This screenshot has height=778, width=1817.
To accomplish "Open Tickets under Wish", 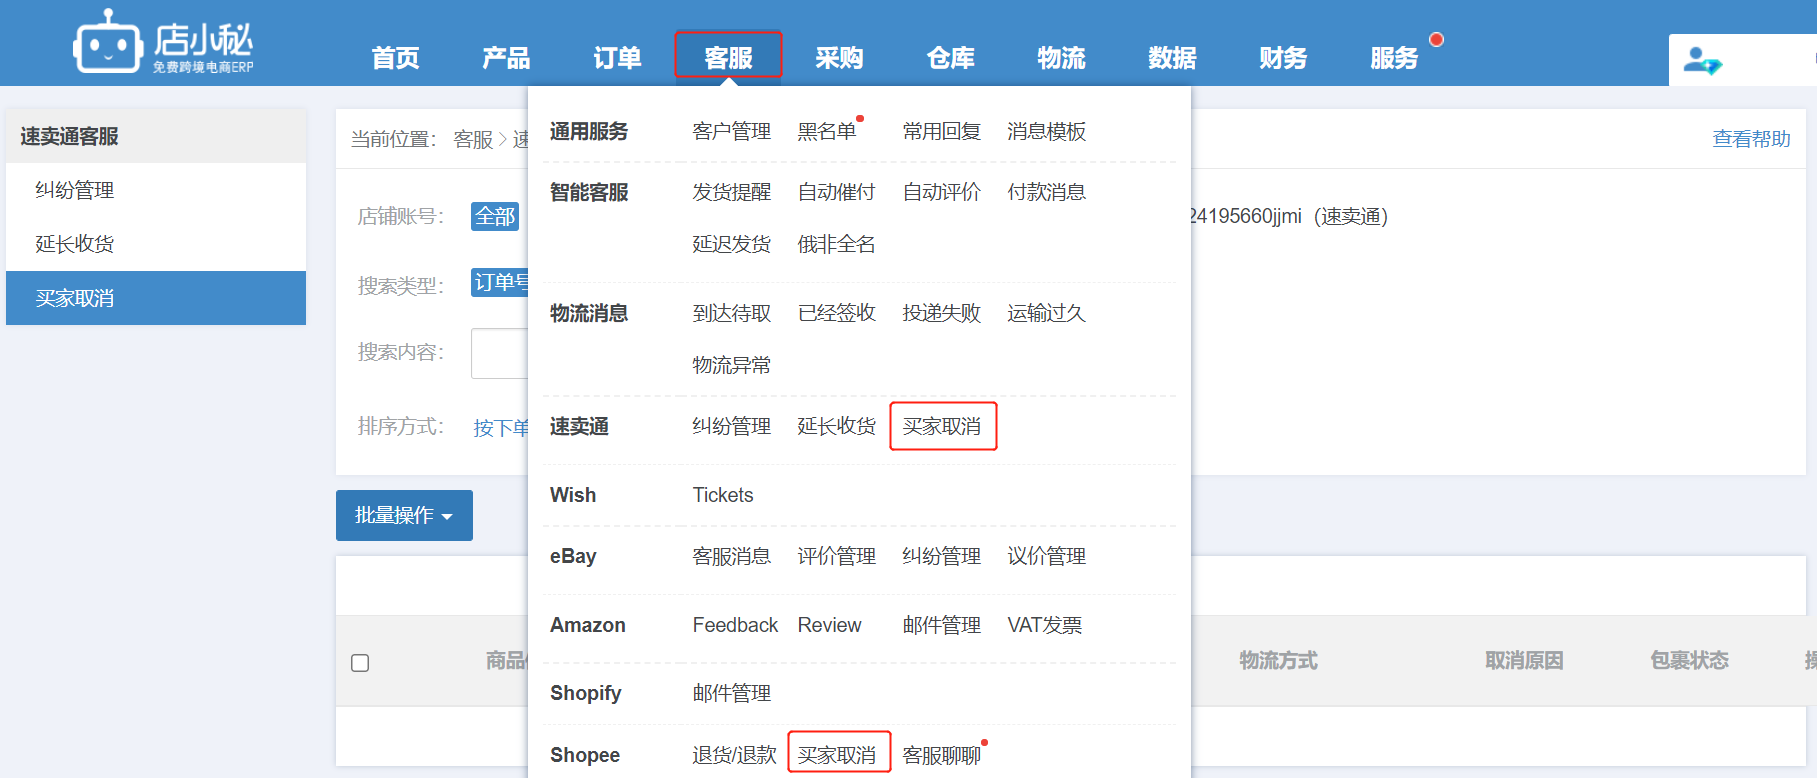I will coord(723,495).
